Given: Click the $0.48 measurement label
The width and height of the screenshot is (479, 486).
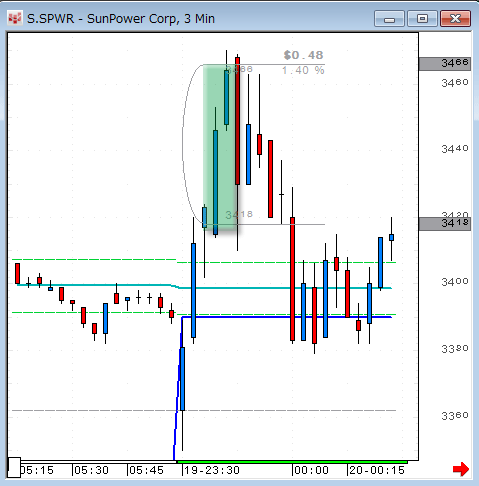Looking at the screenshot, I should pyautogui.click(x=303, y=55).
